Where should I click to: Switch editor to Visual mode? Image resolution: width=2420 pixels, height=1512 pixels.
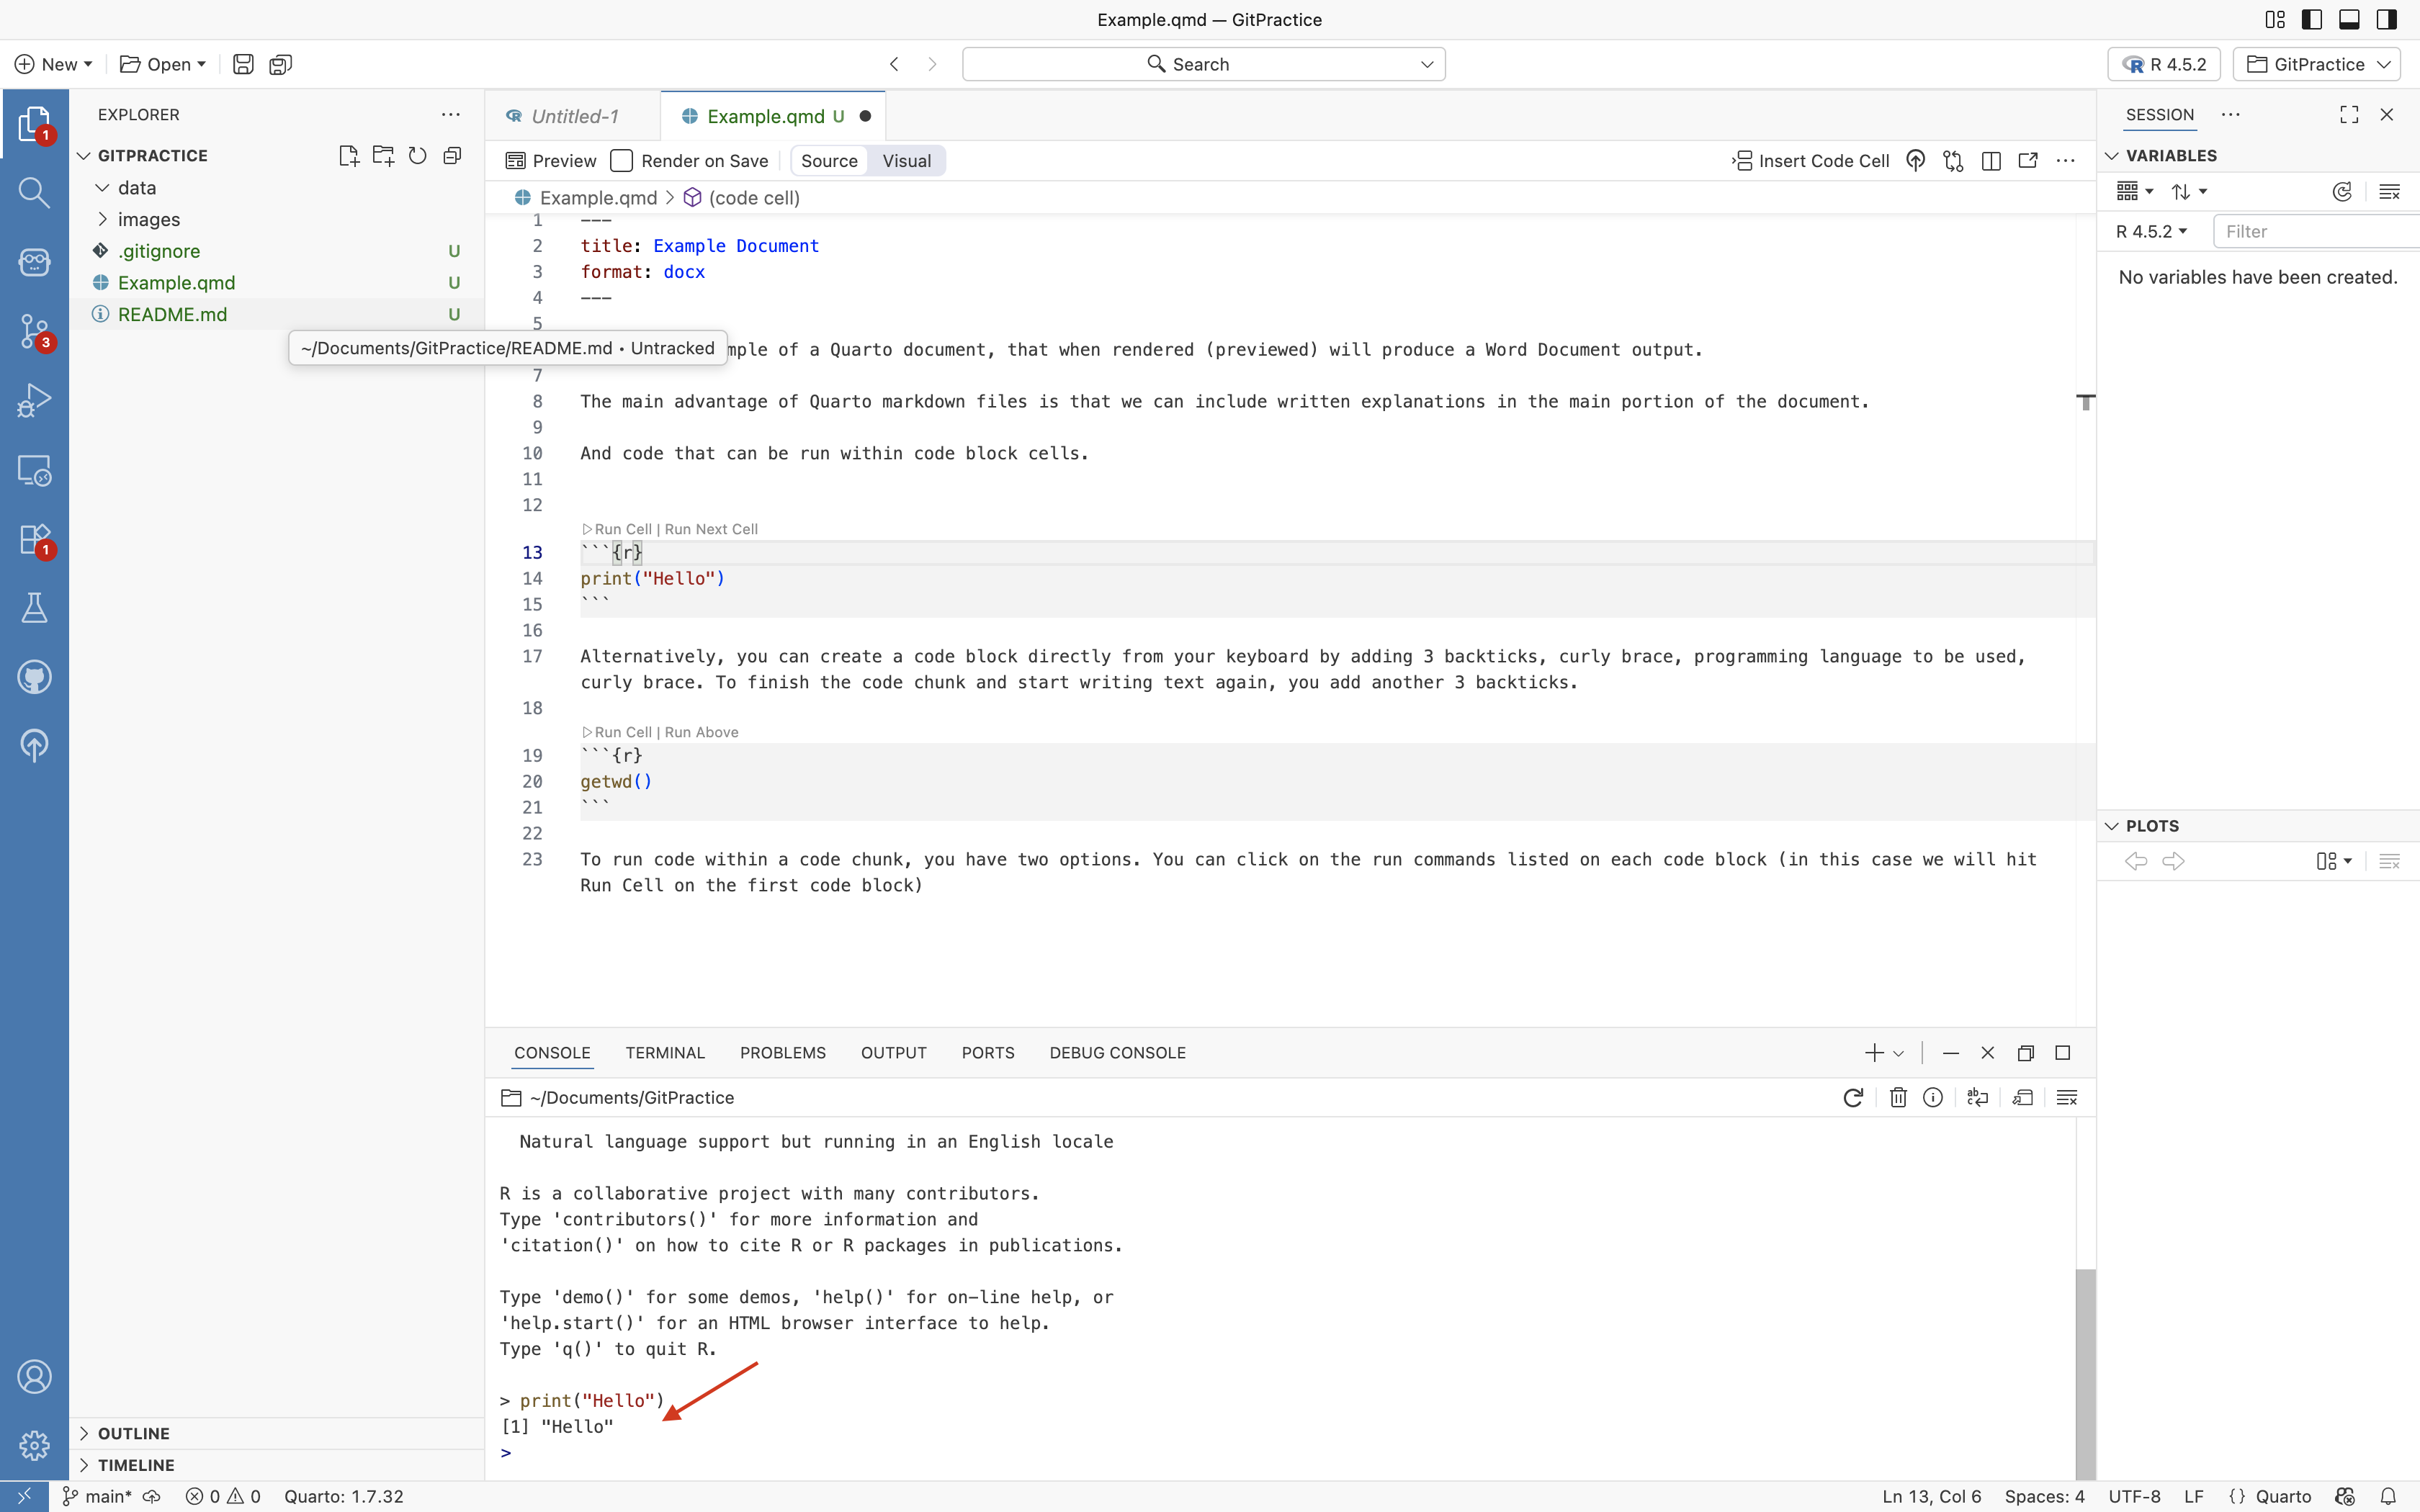(906, 161)
